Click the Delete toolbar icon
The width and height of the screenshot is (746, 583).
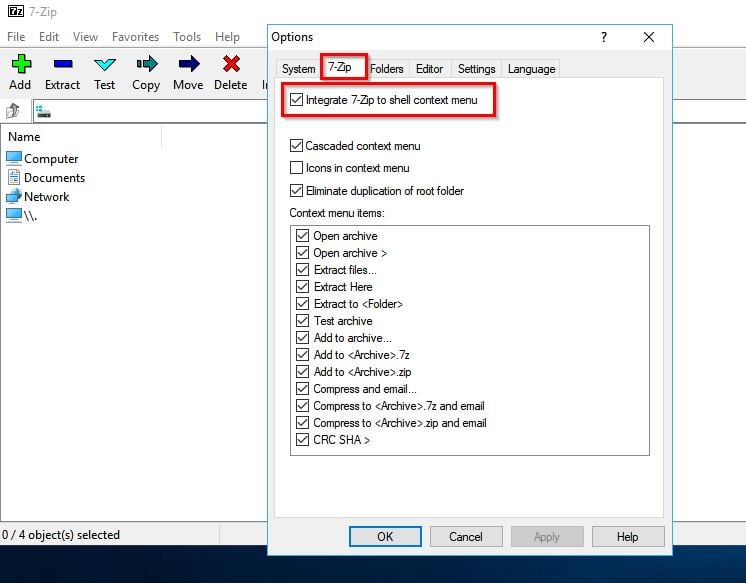(231, 64)
